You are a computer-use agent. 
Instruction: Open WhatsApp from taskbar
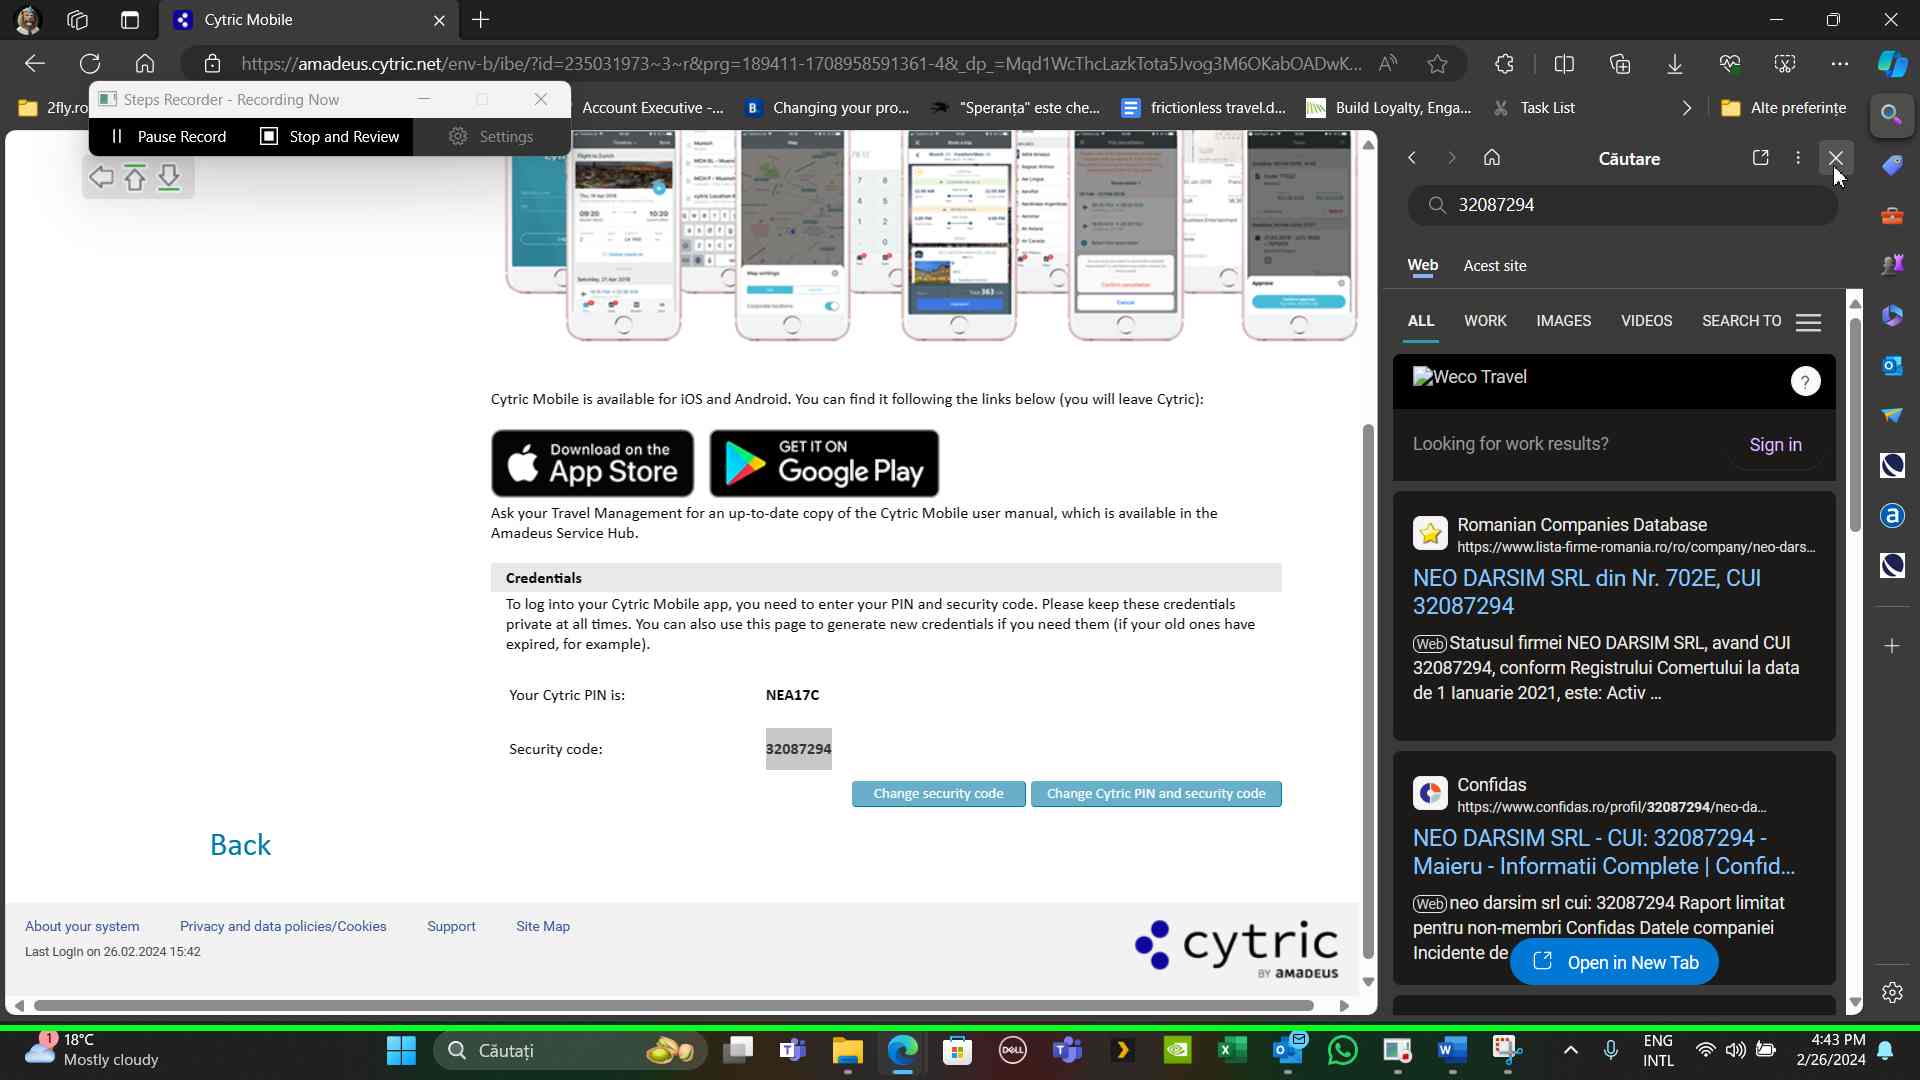tap(1342, 1050)
